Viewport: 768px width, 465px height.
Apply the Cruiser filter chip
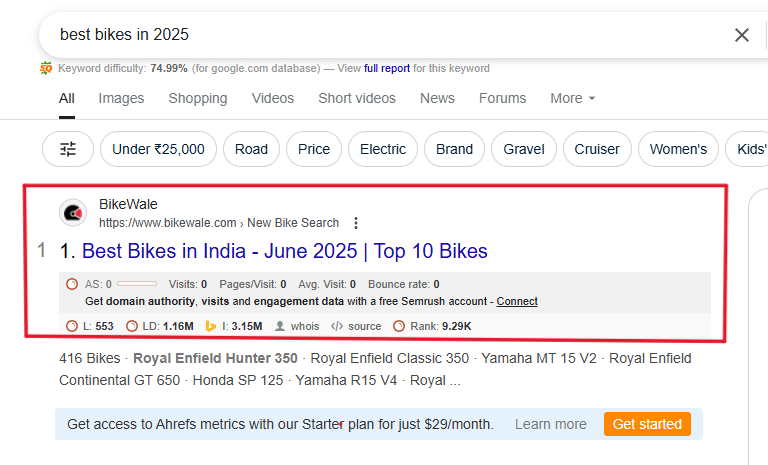[x=597, y=149]
